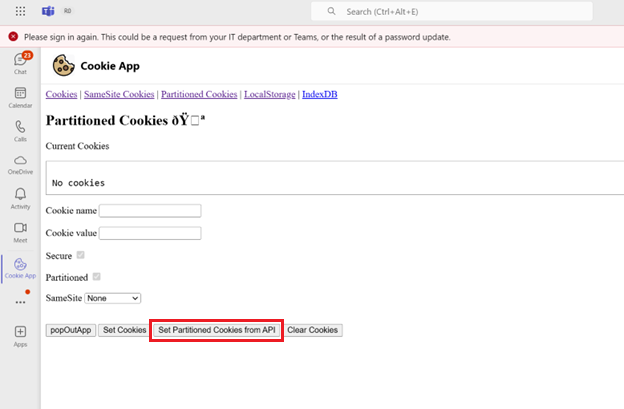
Task: Focus the Cookie name field
Action: click(x=150, y=210)
